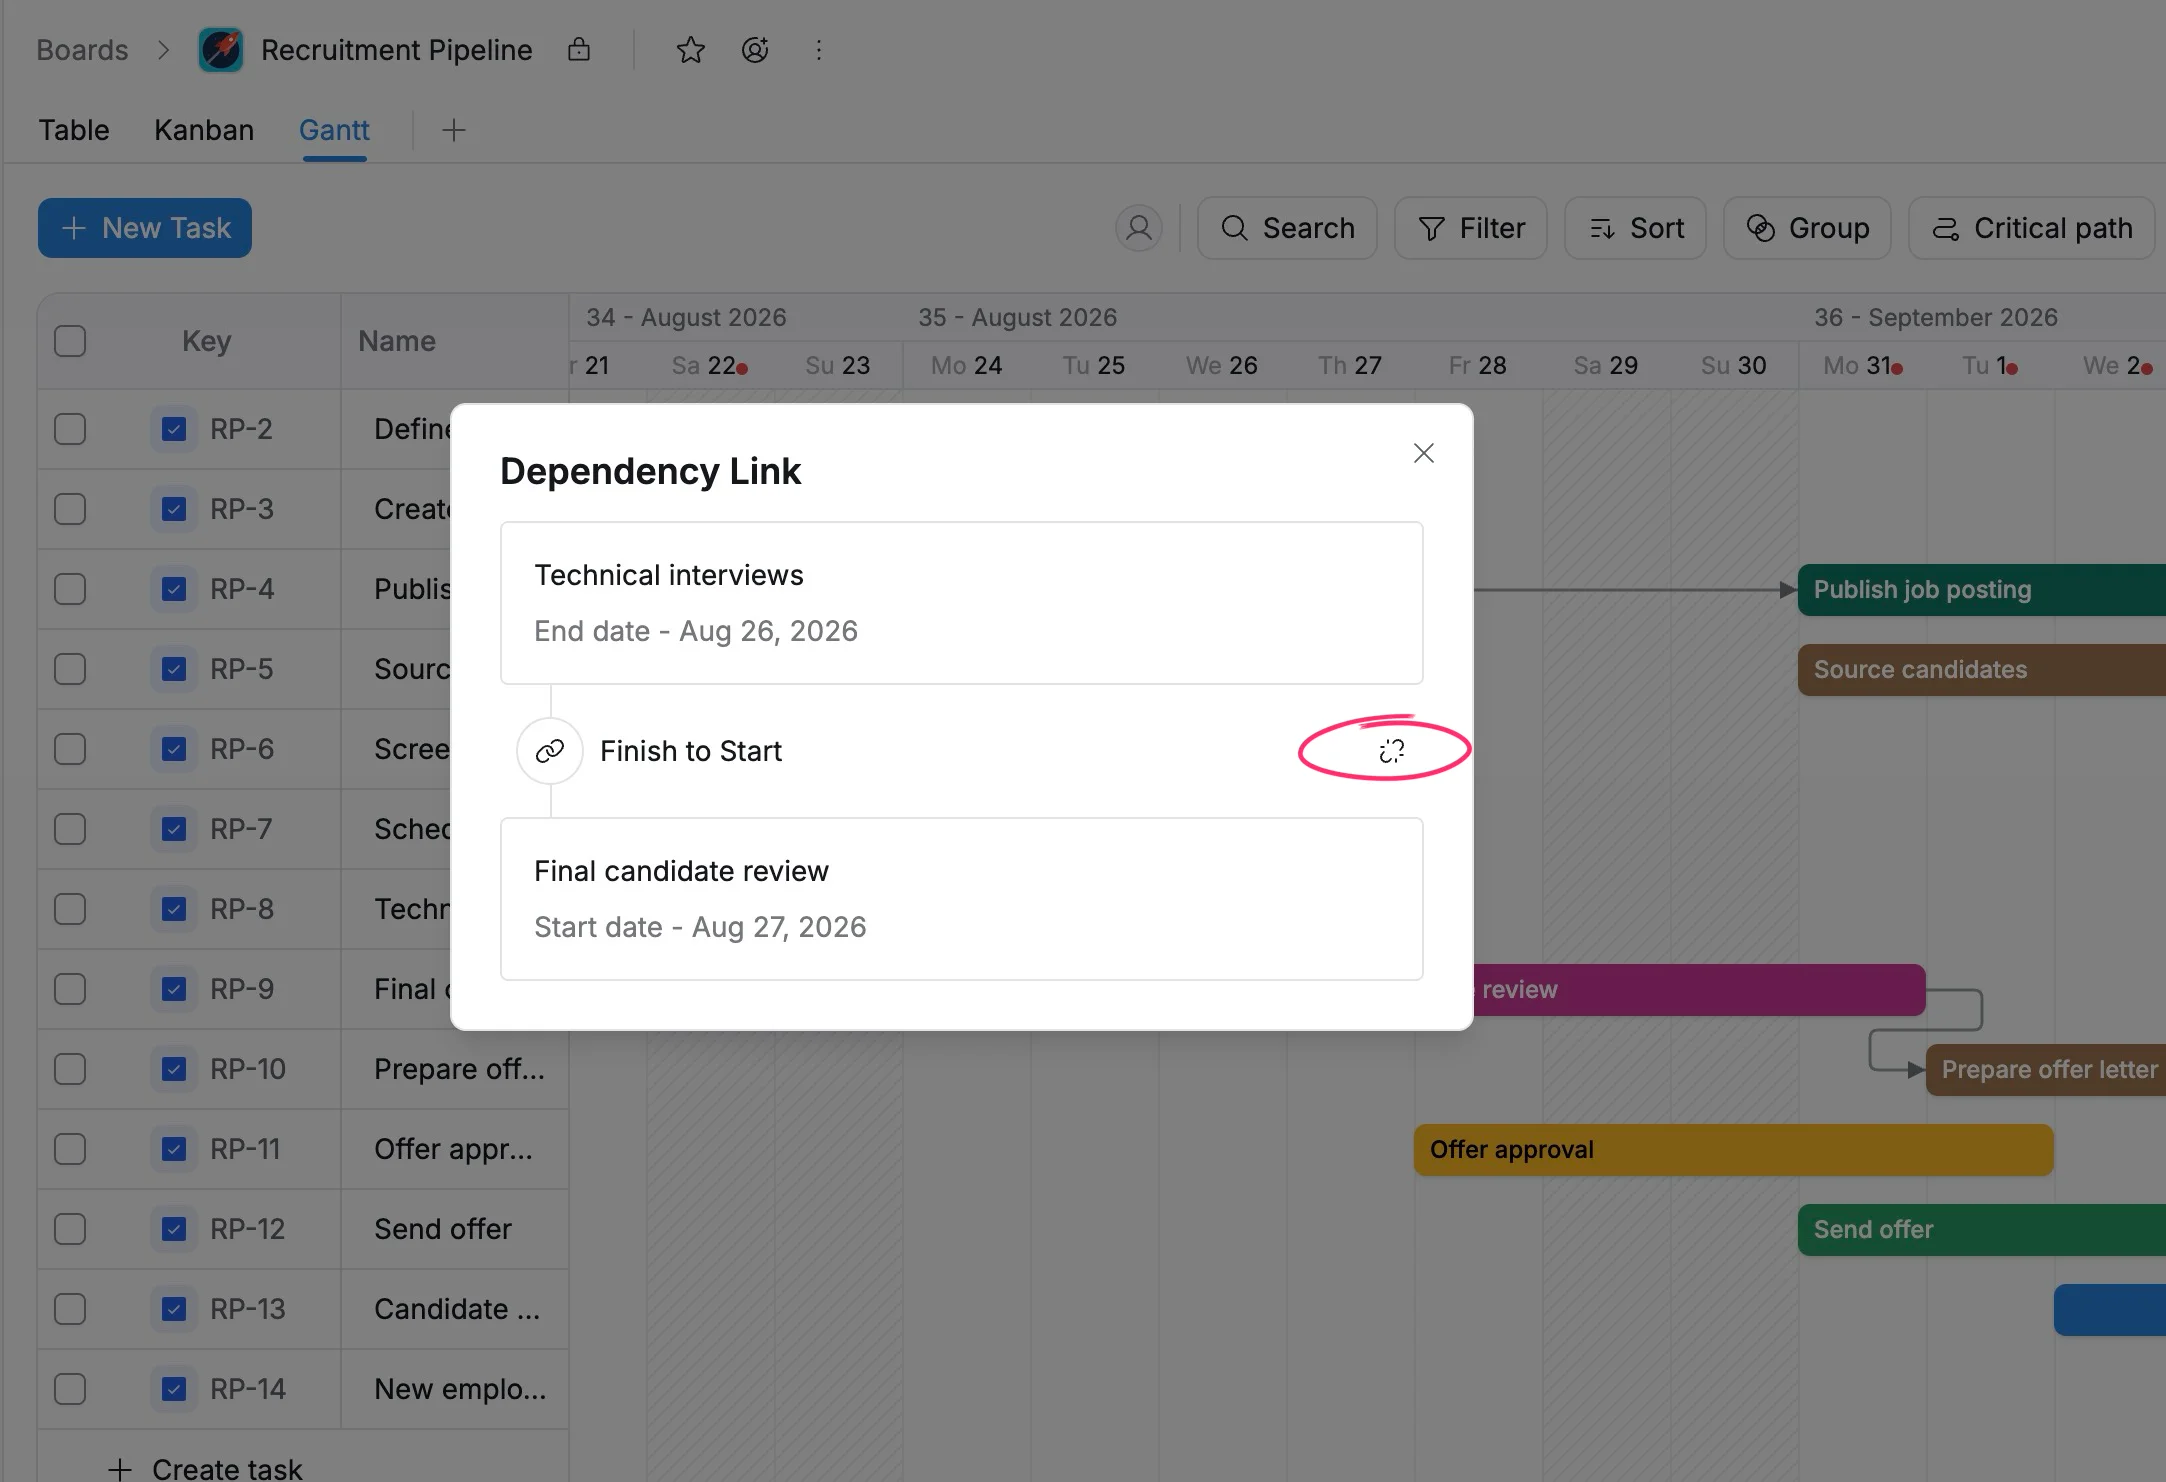Click the RP-12 task type icon
Screen dimensions: 2166x1482
point(174,1229)
